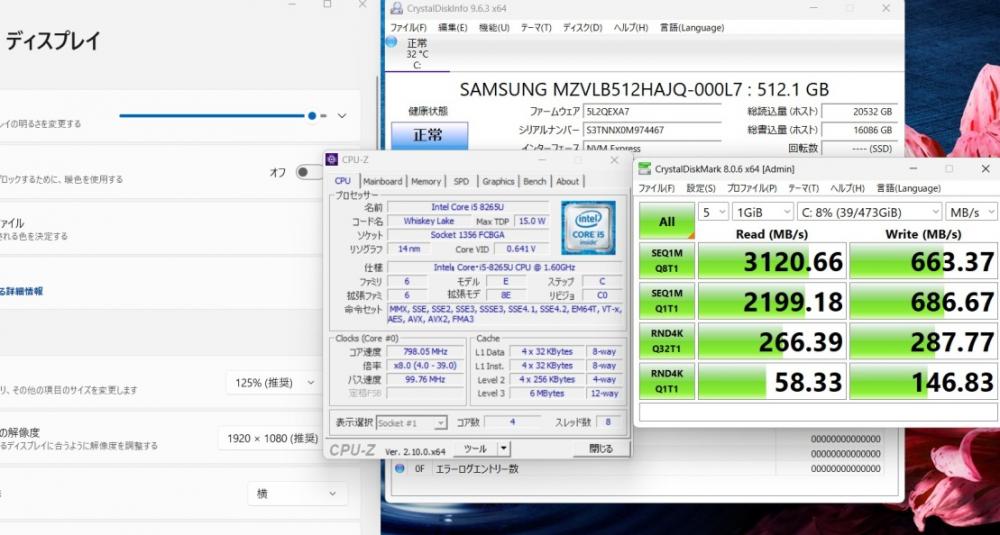Click the core speed value 798.05 MHz
The image size is (1000, 535).
(x=425, y=352)
